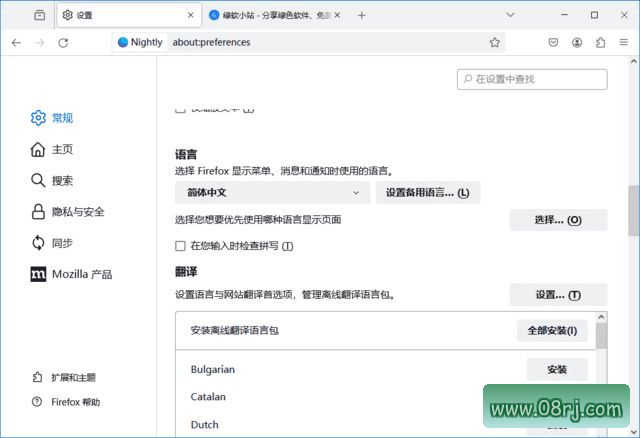Open the Pocket save icon
Screen dimensions: 640x438
tap(553, 42)
